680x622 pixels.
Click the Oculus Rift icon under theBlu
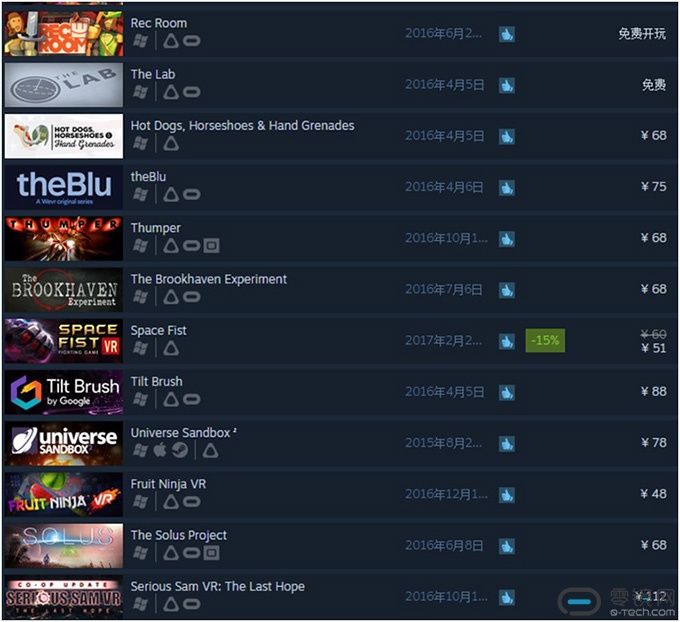tap(191, 194)
